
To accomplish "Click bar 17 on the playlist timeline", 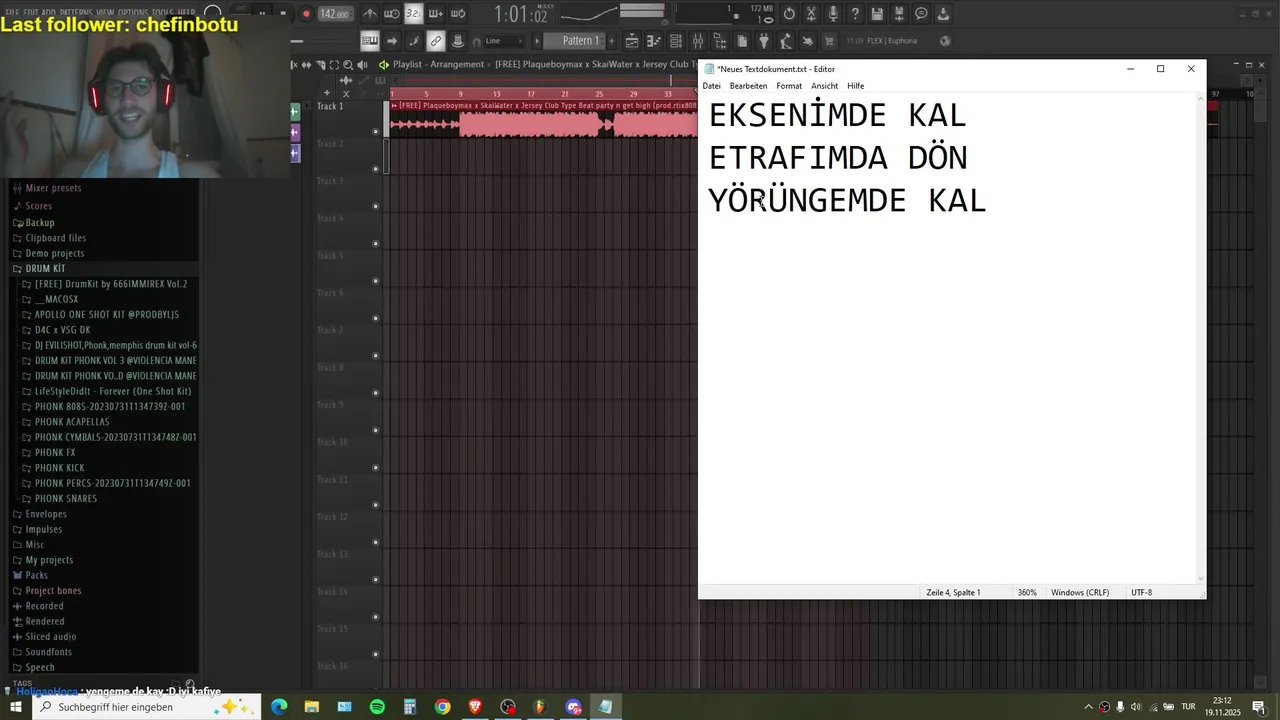I will [x=531, y=94].
